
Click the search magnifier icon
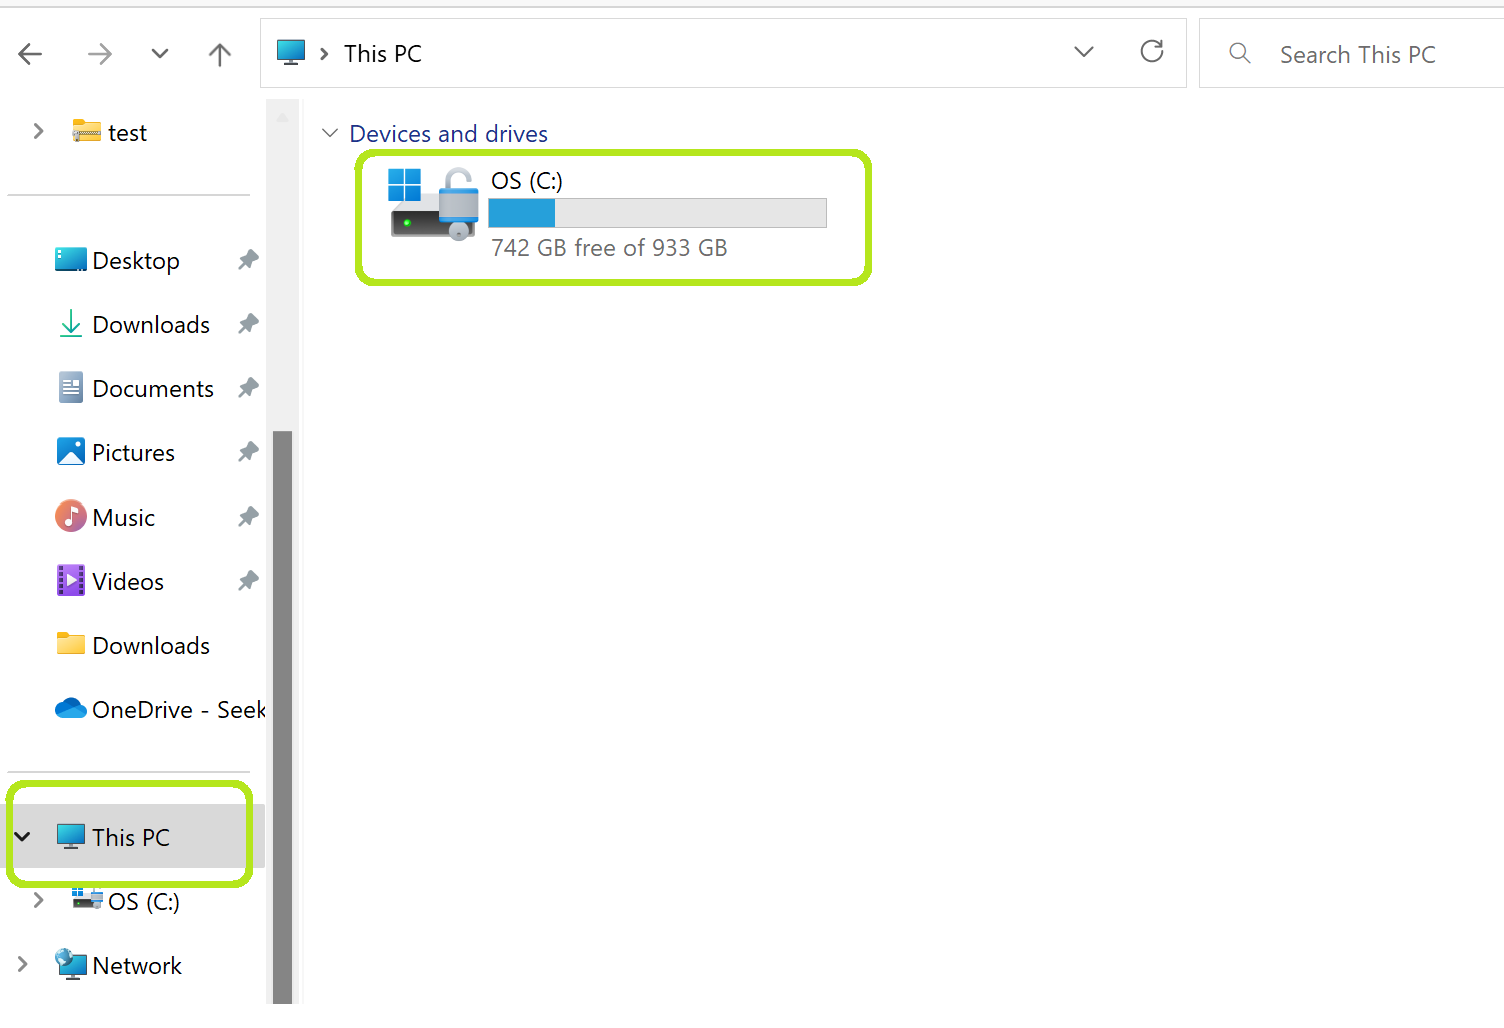tap(1240, 53)
